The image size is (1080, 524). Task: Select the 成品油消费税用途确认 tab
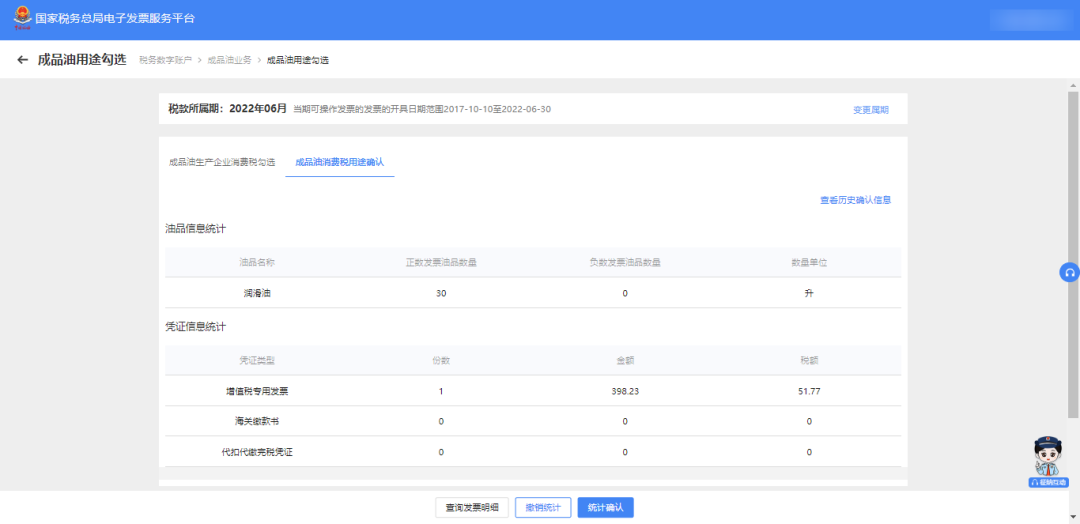pos(340,161)
